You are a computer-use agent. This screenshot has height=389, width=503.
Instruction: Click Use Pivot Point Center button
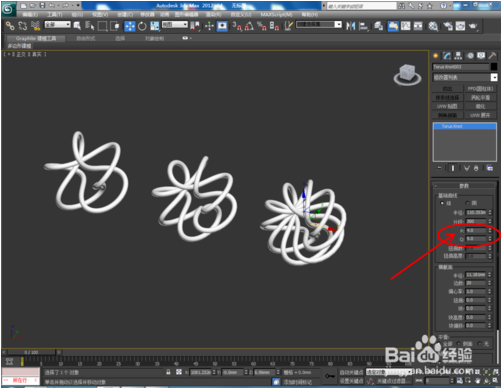tap(196, 26)
